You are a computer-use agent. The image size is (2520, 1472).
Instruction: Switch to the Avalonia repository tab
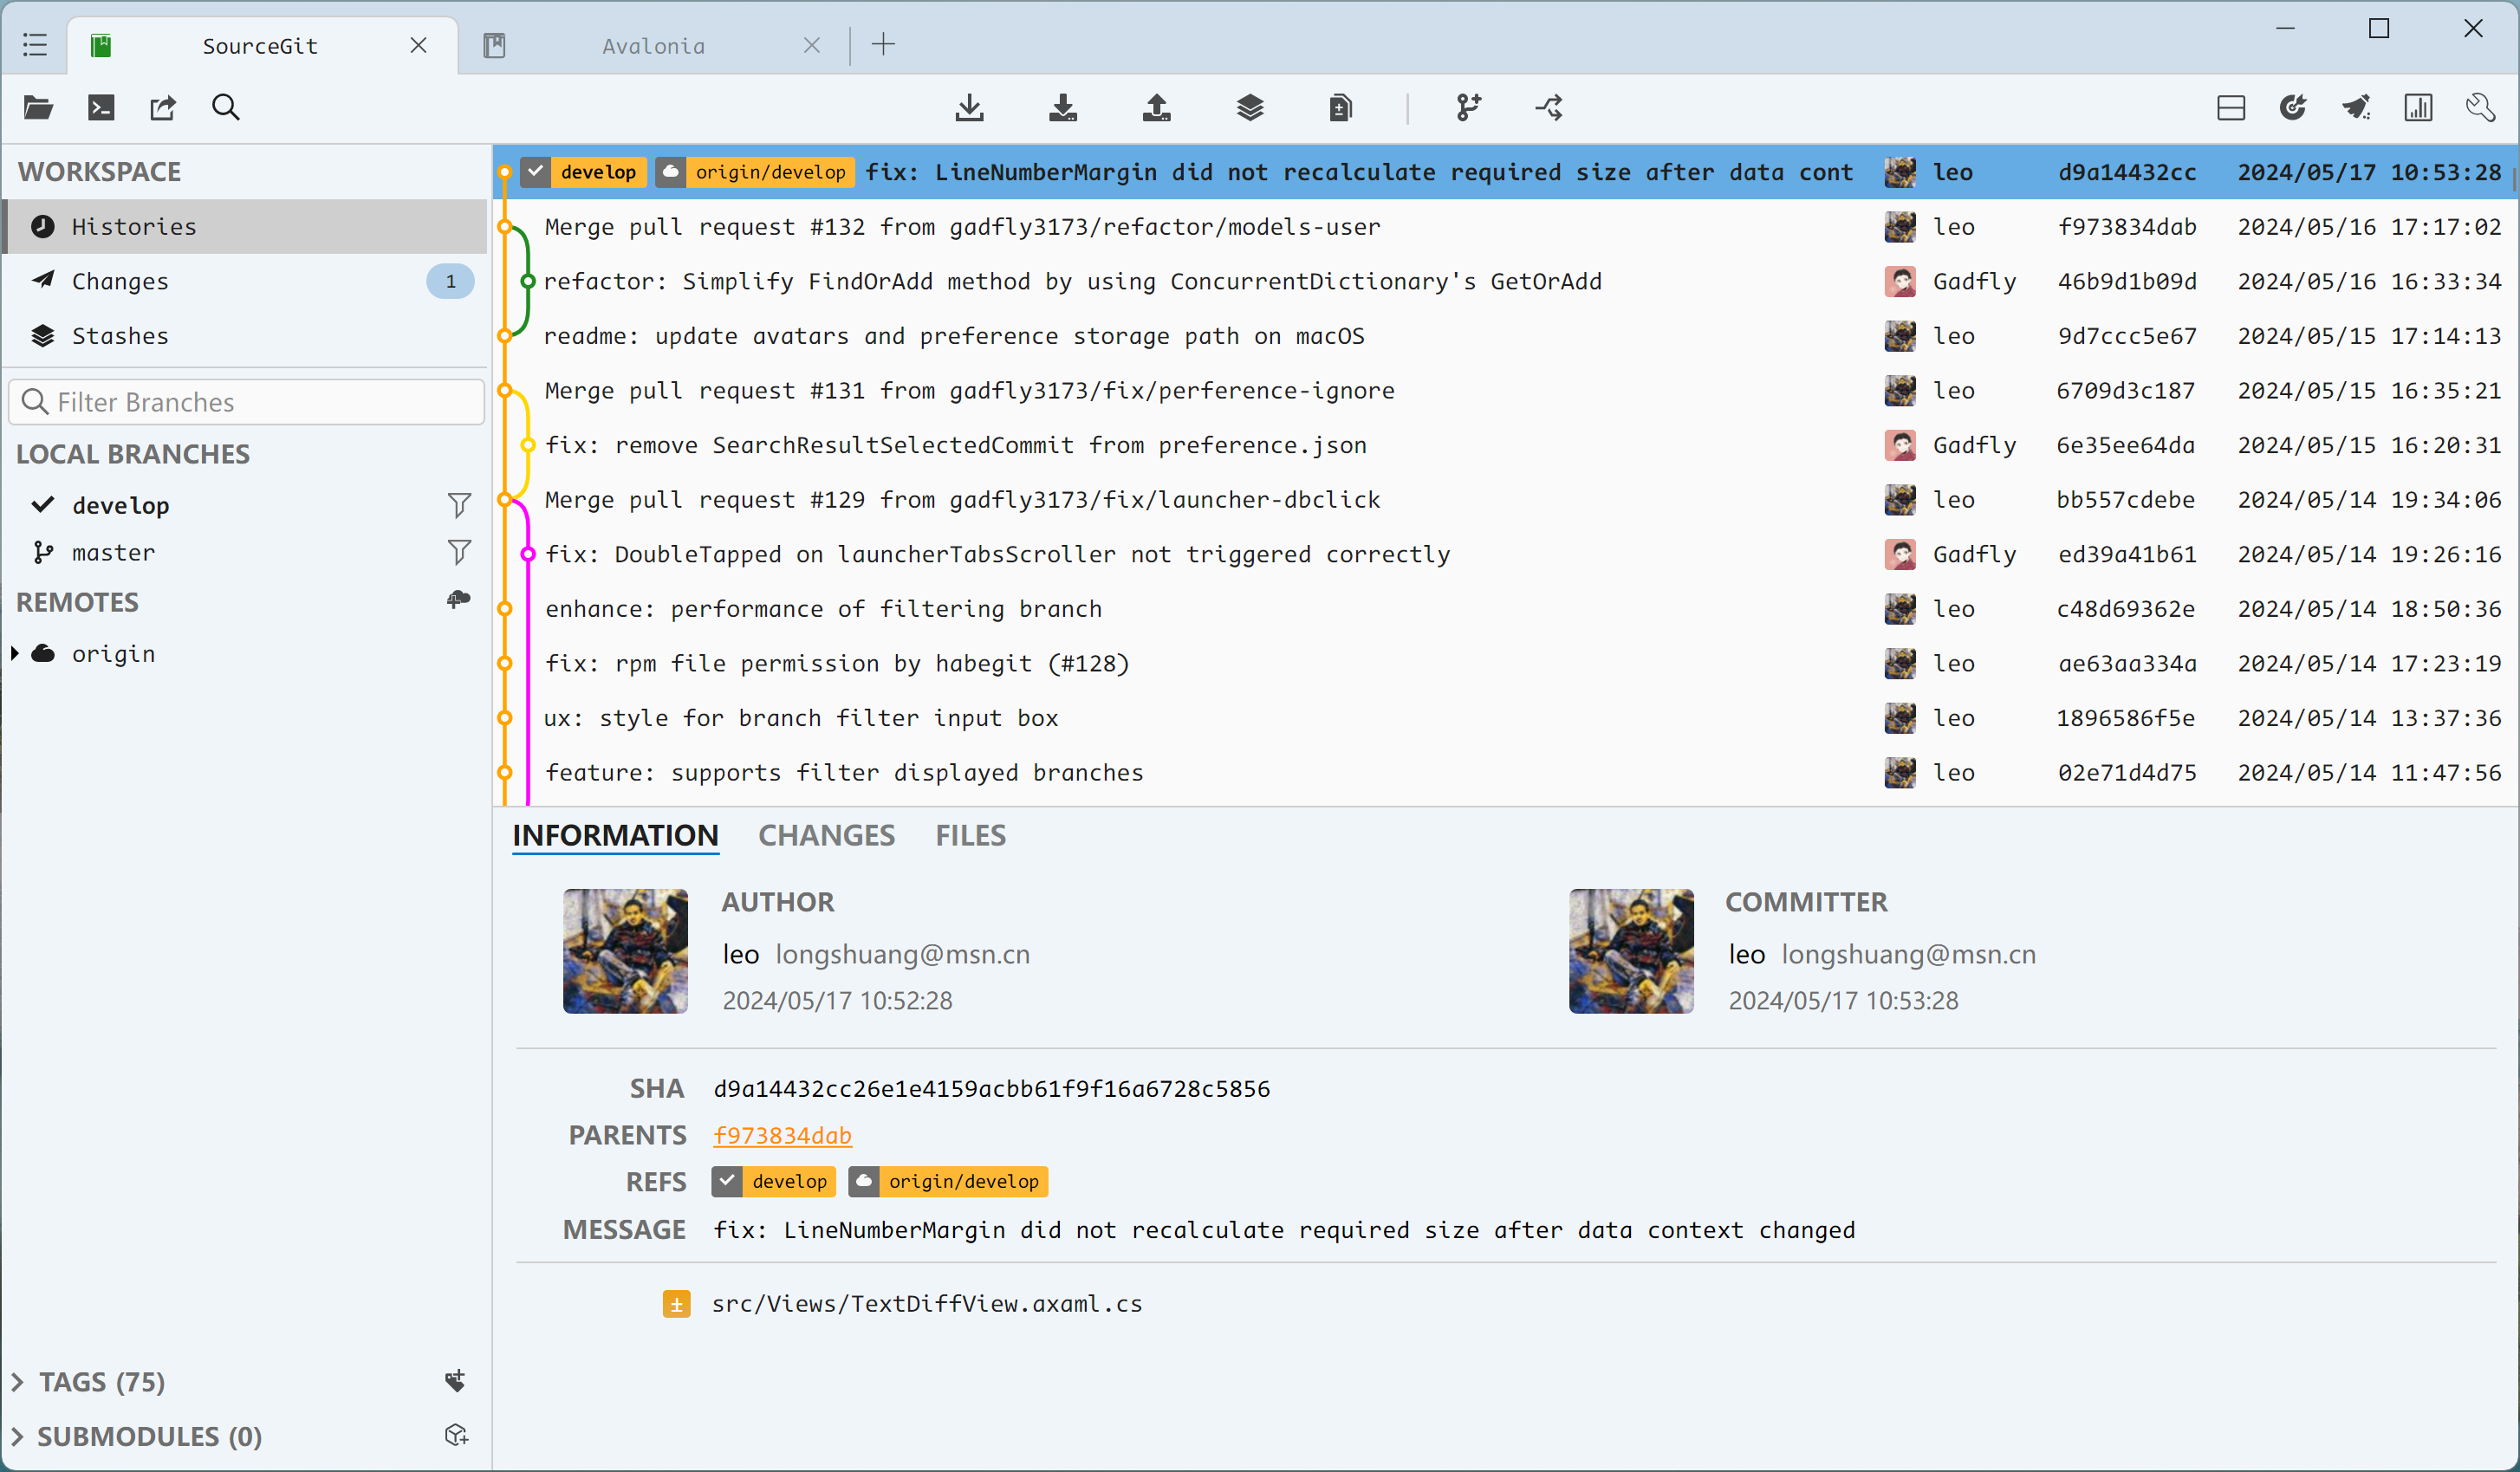click(652, 45)
